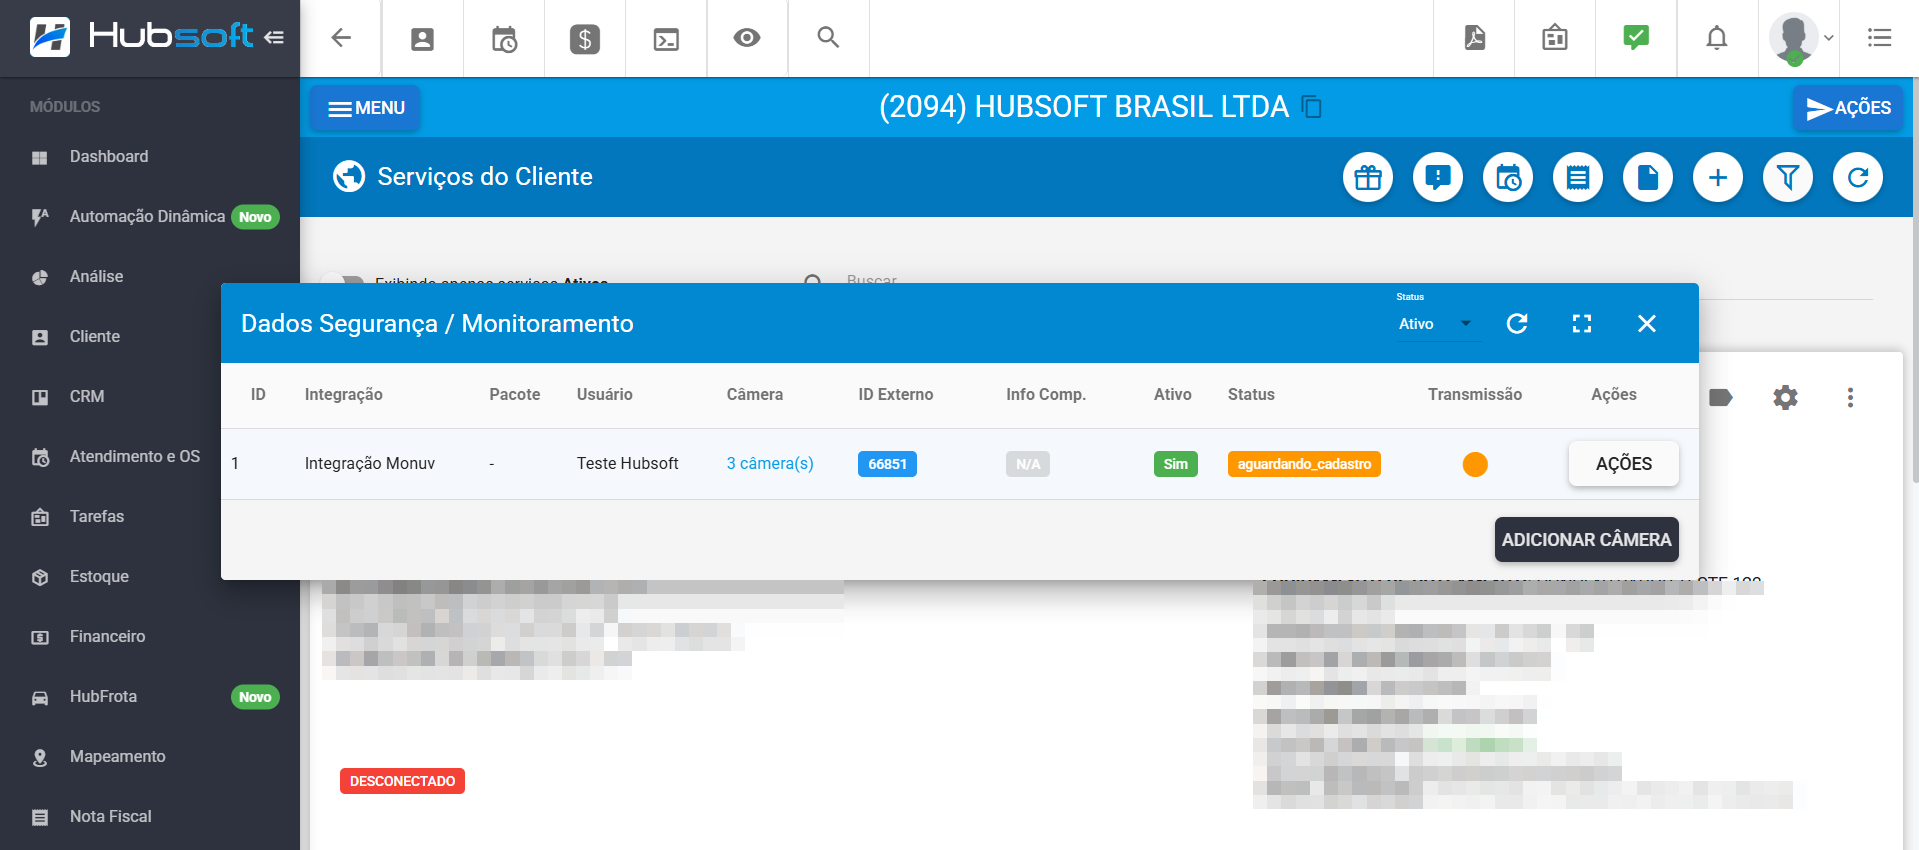Open Financeiro module
This screenshot has width=1919, height=850.
click(x=150, y=637)
